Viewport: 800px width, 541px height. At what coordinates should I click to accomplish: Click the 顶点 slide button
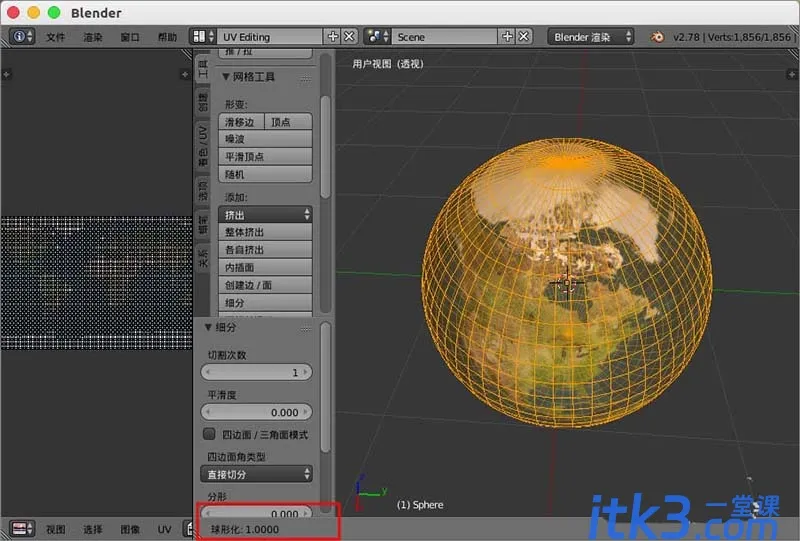pyautogui.click(x=288, y=121)
